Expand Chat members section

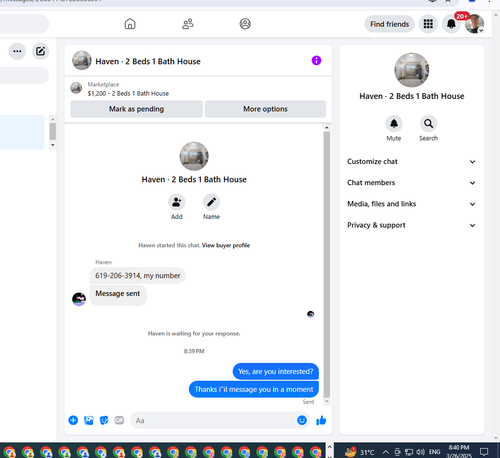click(411, 183)
